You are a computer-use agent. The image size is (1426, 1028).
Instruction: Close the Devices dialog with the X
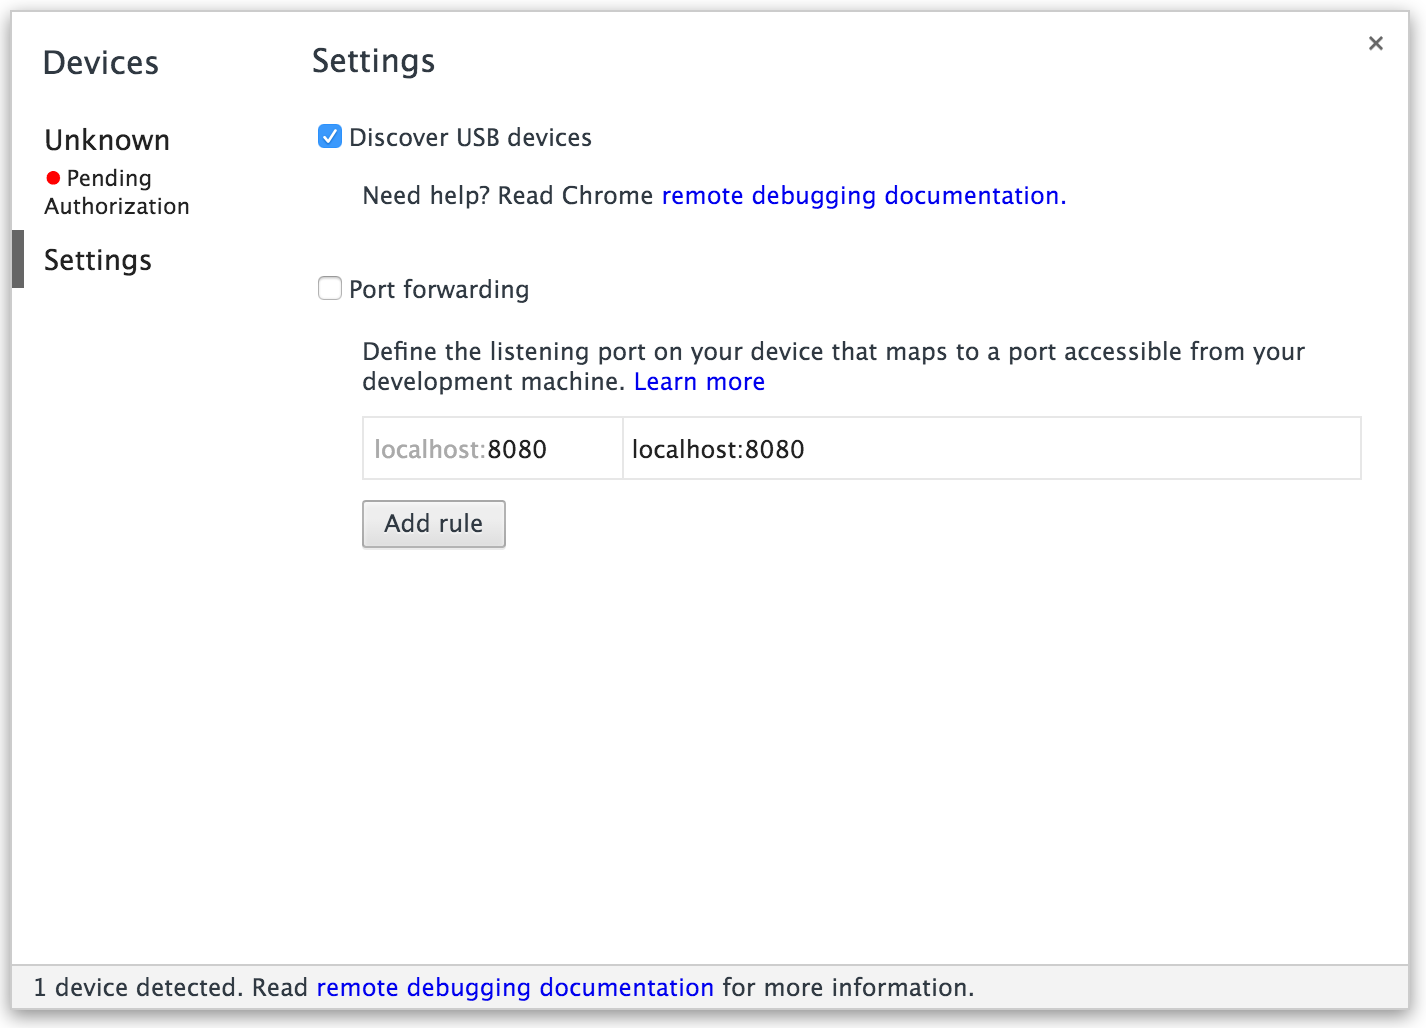pyautogui.click(x=1375, y=43)
